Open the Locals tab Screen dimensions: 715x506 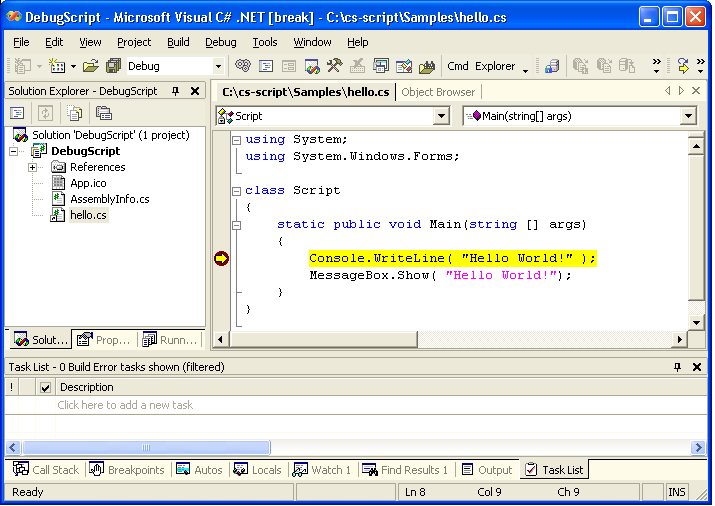[x=258, y=470]
